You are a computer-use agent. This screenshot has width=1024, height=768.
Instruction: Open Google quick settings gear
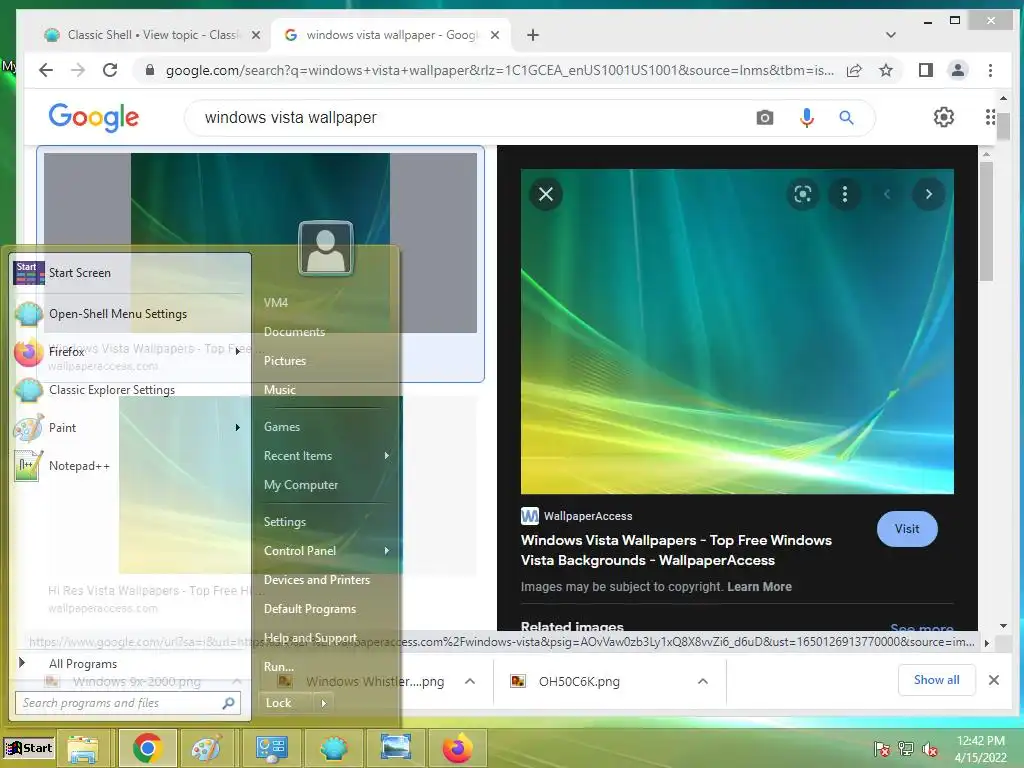pos(943,118)
